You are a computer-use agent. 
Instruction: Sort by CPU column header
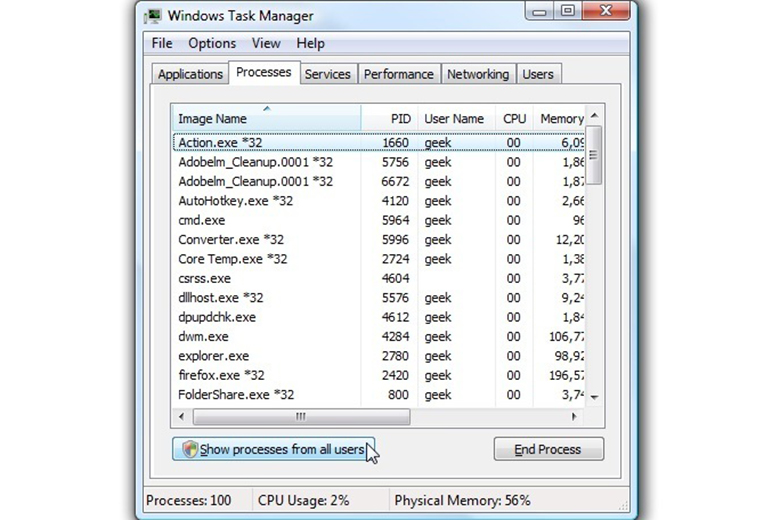[x=514, y=118]
